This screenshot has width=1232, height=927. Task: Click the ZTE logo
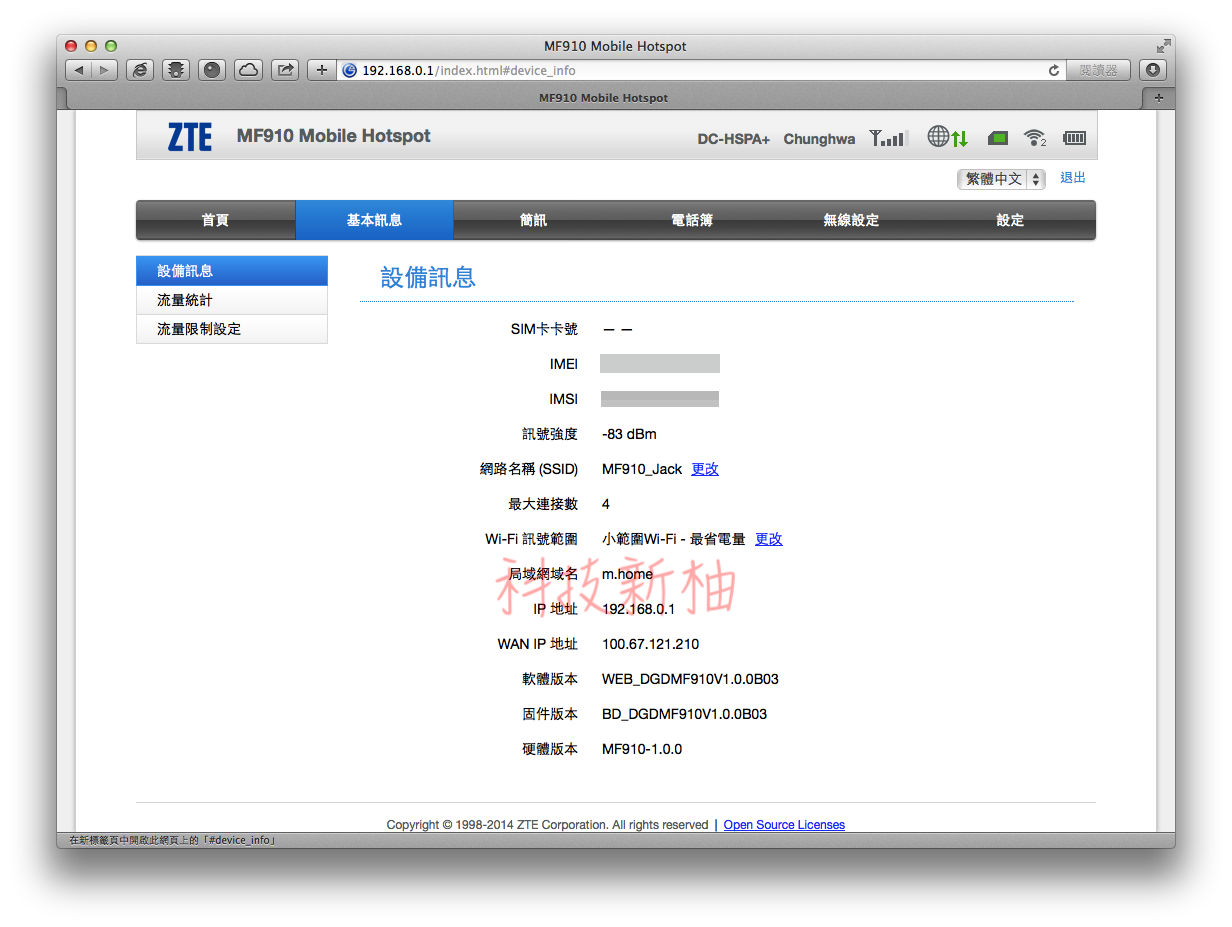pos(190,136)
